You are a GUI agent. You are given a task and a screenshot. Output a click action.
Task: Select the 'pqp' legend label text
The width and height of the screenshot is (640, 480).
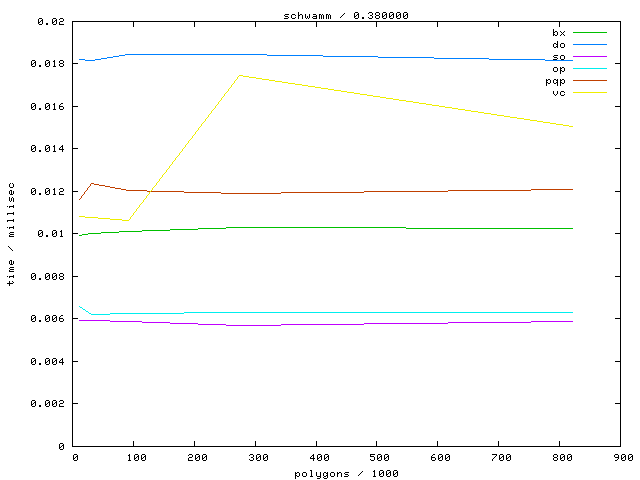tap(555, 81)
